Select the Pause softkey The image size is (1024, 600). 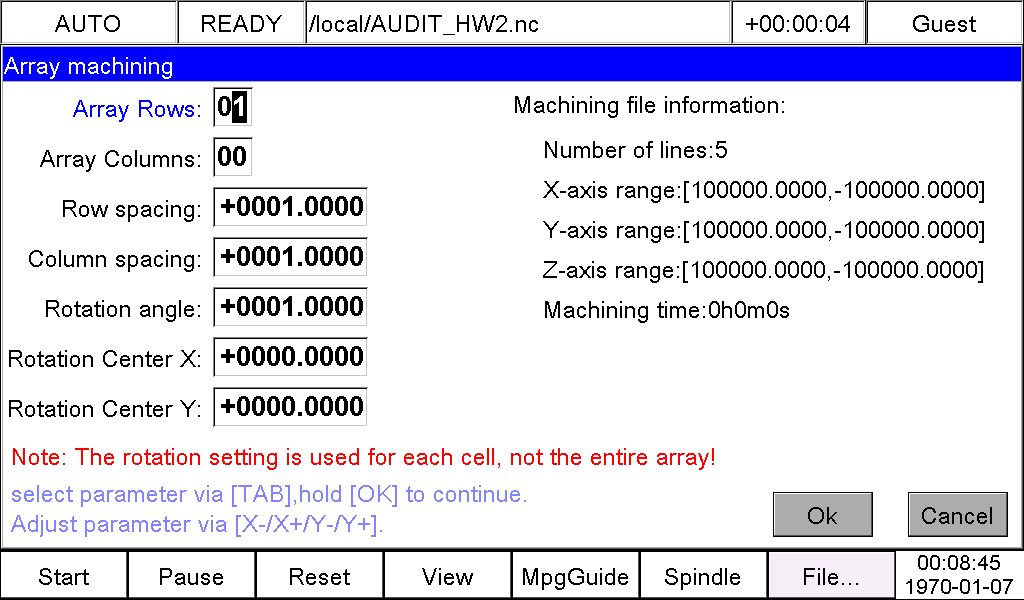click(x=191, y=576)
